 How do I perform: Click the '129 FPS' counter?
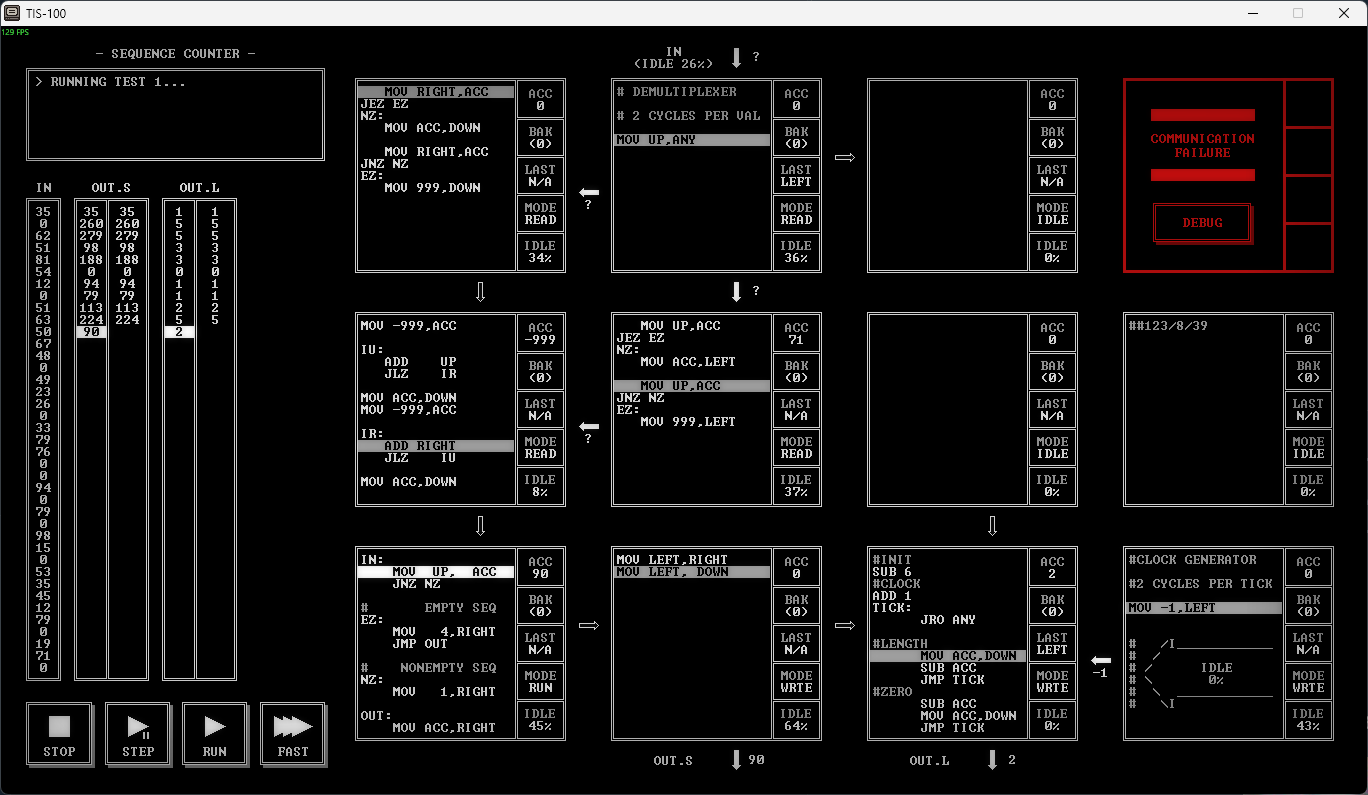coord(15,32)
